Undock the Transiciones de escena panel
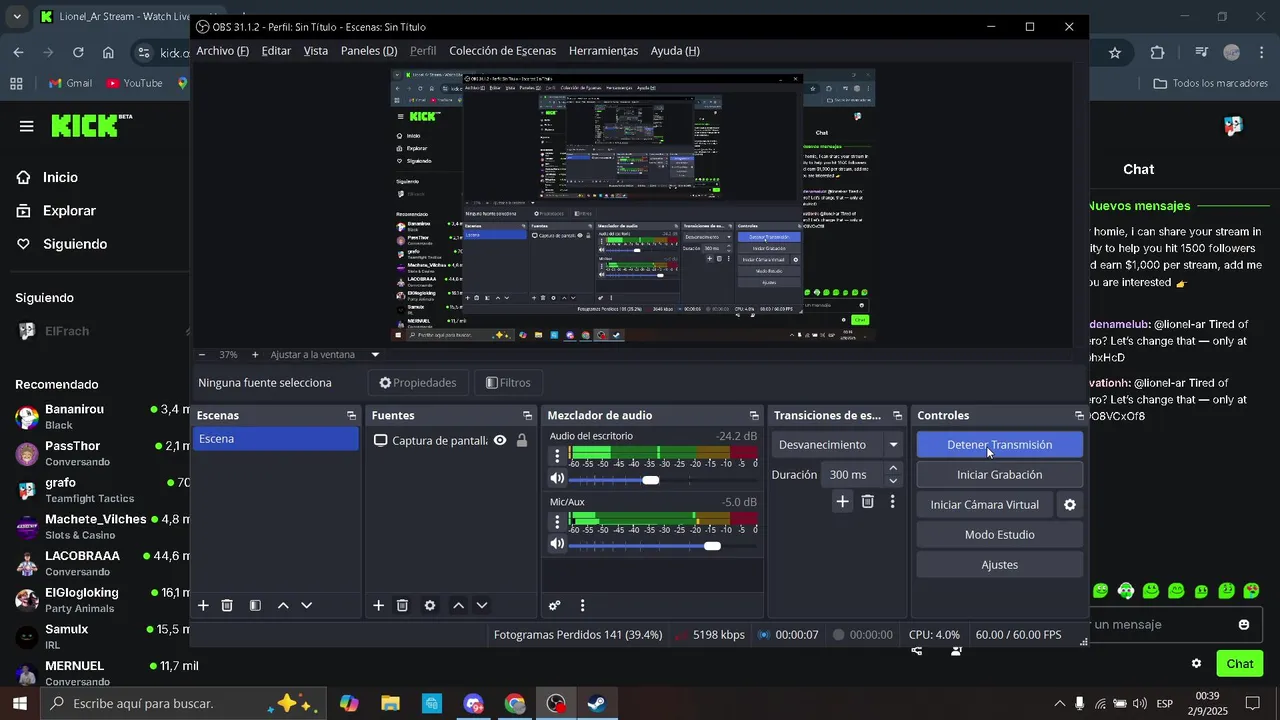The height and width of the screenshot is (720, 1280). coord(897,415)
